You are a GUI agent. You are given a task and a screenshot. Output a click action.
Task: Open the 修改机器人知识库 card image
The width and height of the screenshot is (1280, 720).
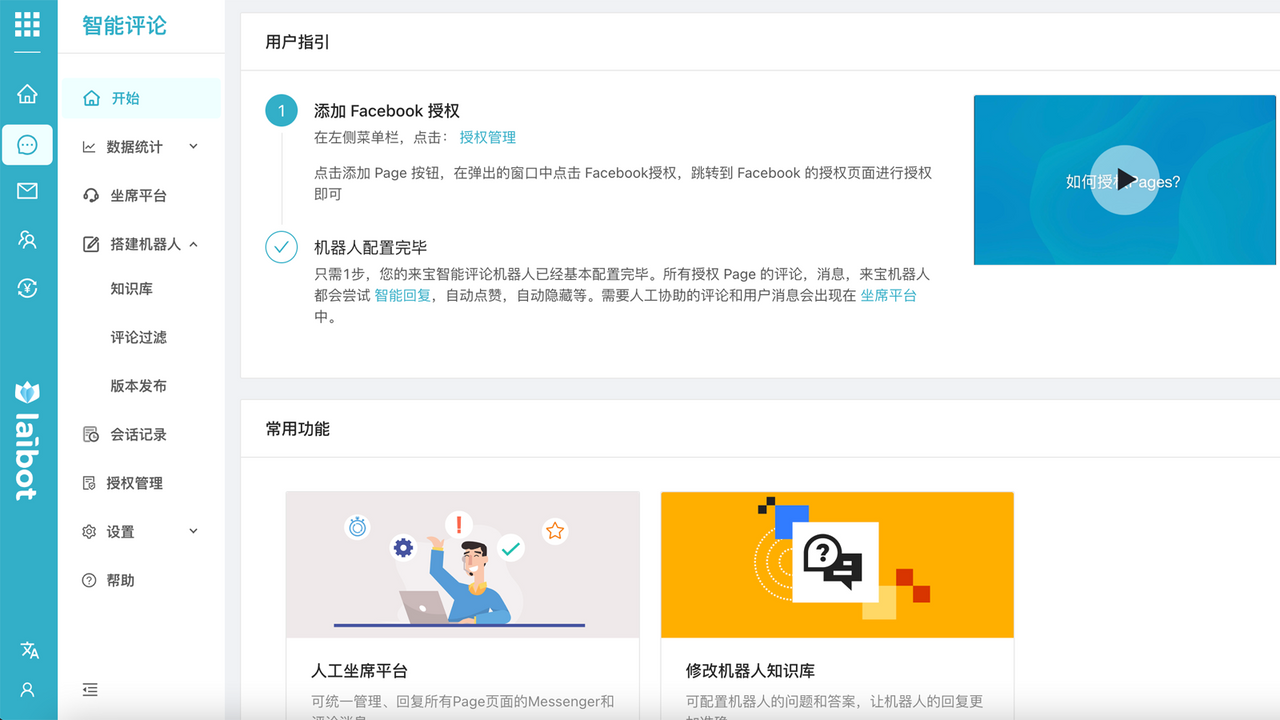[837, 565]
